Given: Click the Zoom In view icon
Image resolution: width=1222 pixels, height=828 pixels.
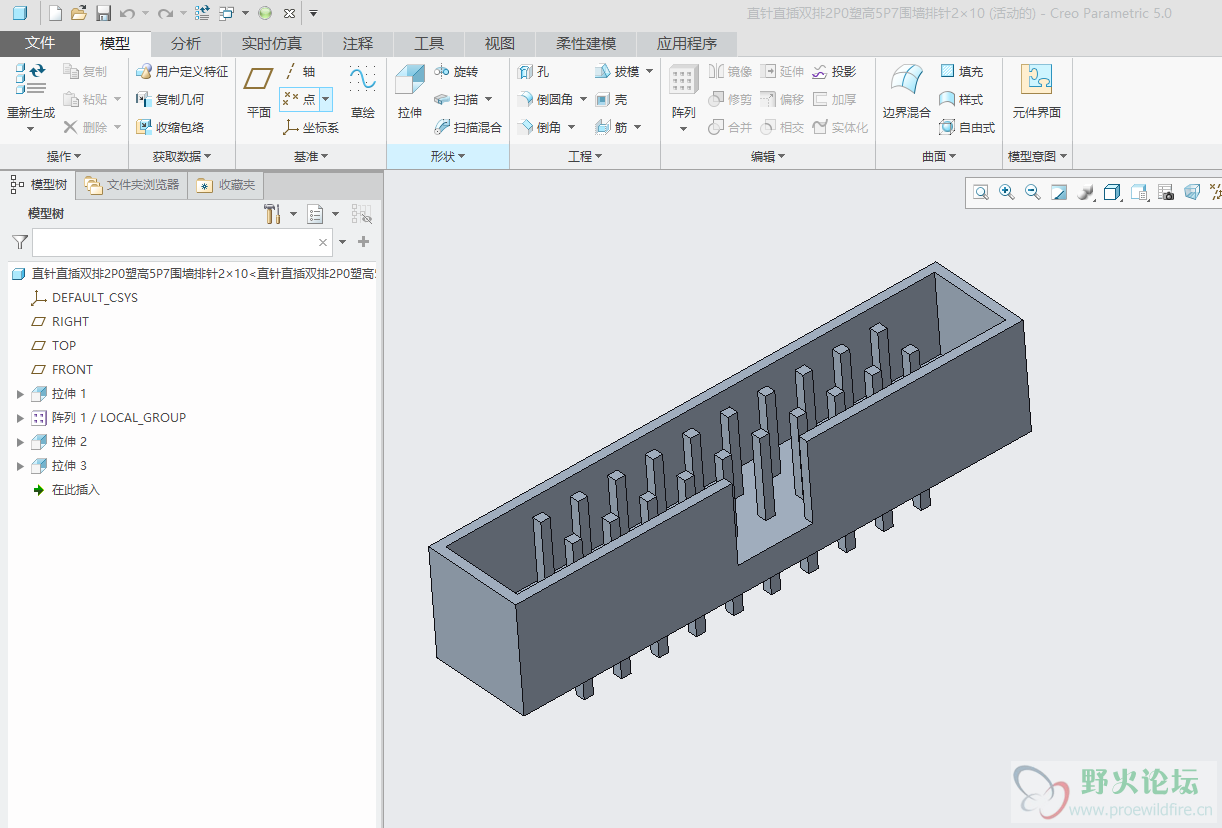Looking at the screenshot, I should pos(1007,193).
